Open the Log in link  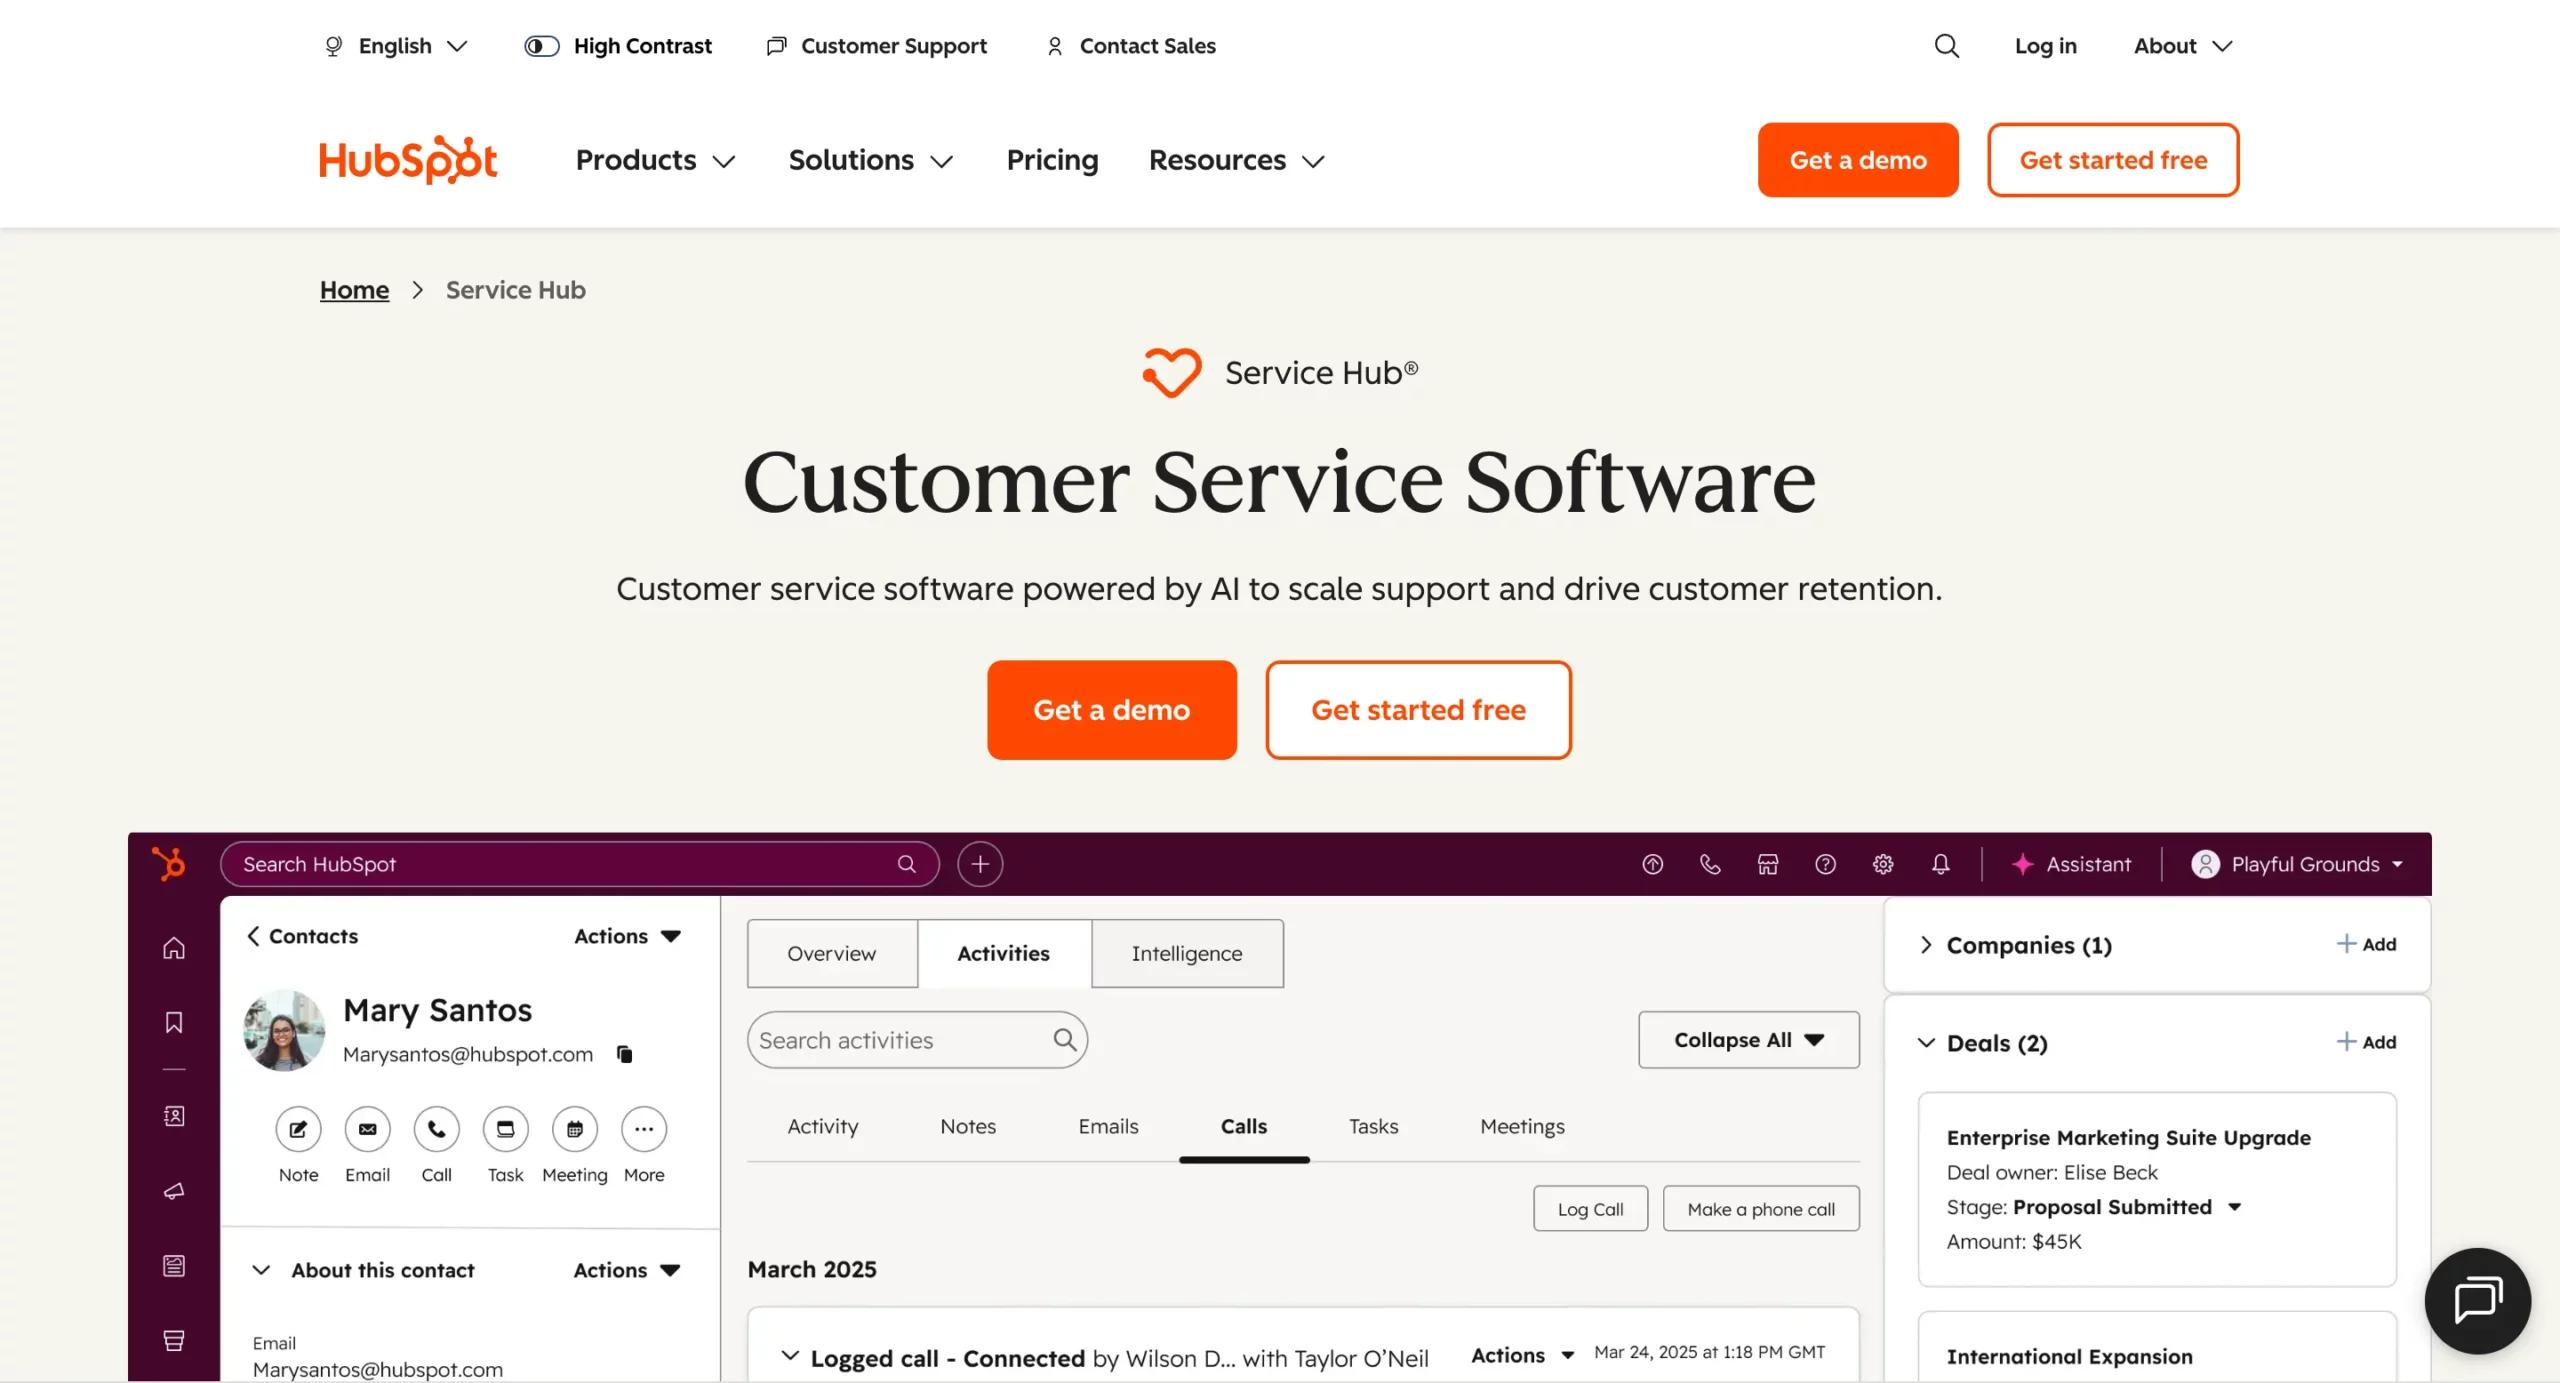2045,46
